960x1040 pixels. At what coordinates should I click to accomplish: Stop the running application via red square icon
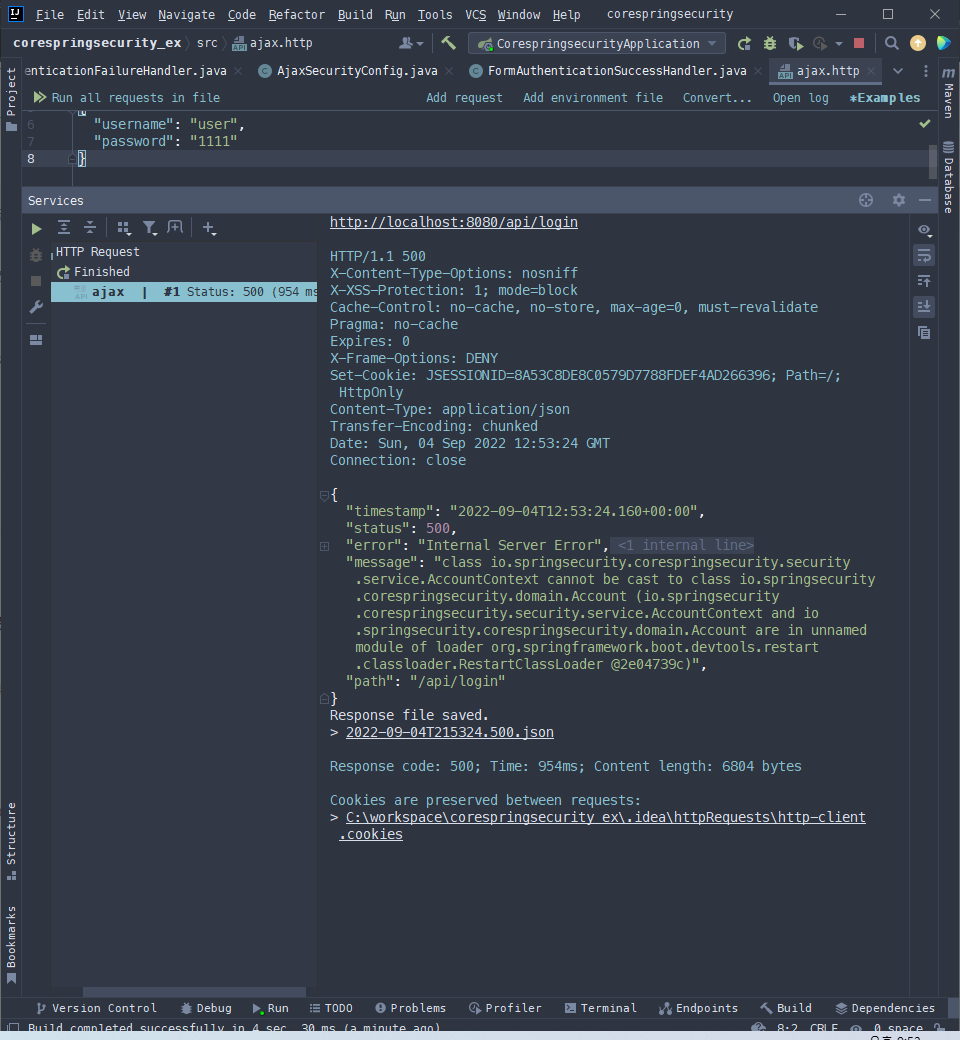[x=858, y=43]
